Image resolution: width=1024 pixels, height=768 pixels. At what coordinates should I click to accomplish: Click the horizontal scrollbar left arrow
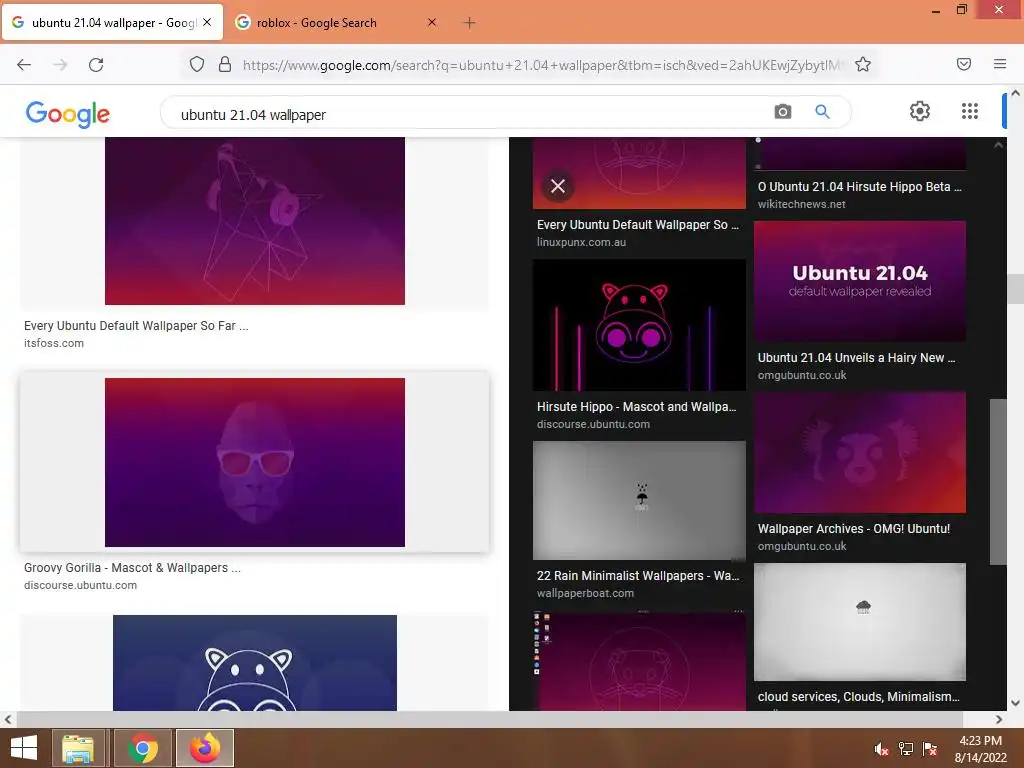click(7, 719)
